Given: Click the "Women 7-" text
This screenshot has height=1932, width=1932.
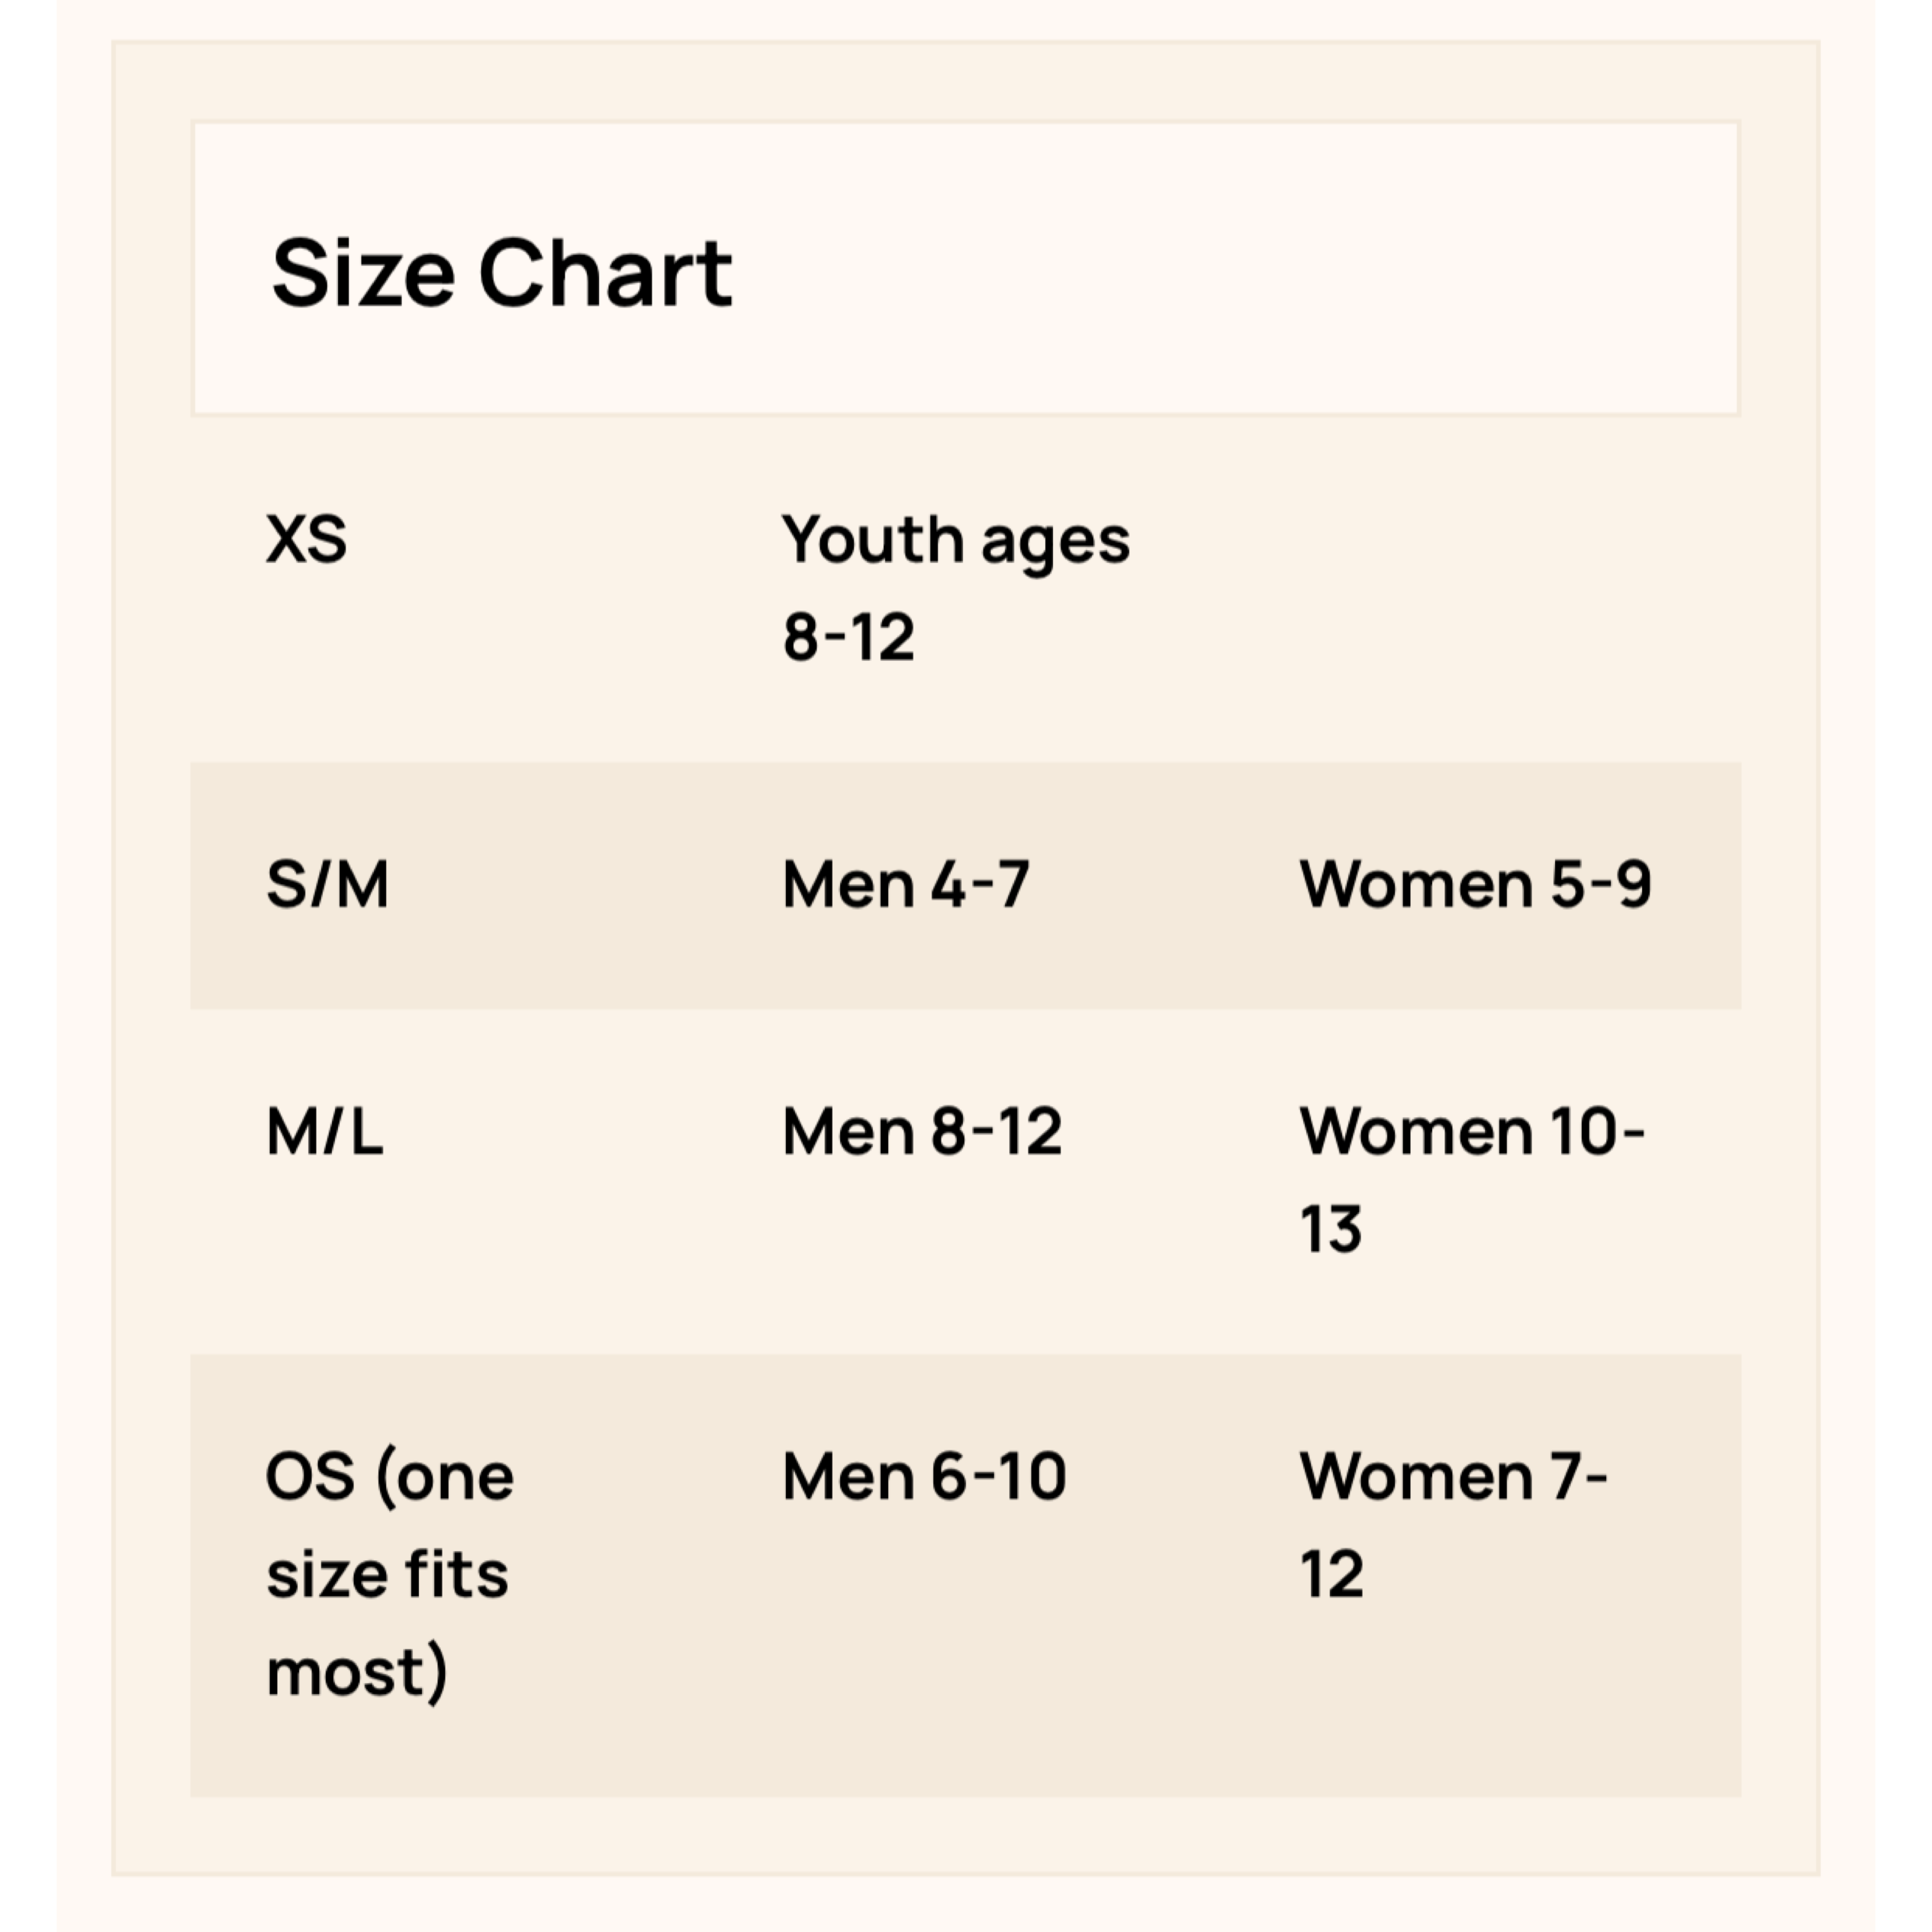Looking at the screenshot, I should (x=1452, y=1477).
